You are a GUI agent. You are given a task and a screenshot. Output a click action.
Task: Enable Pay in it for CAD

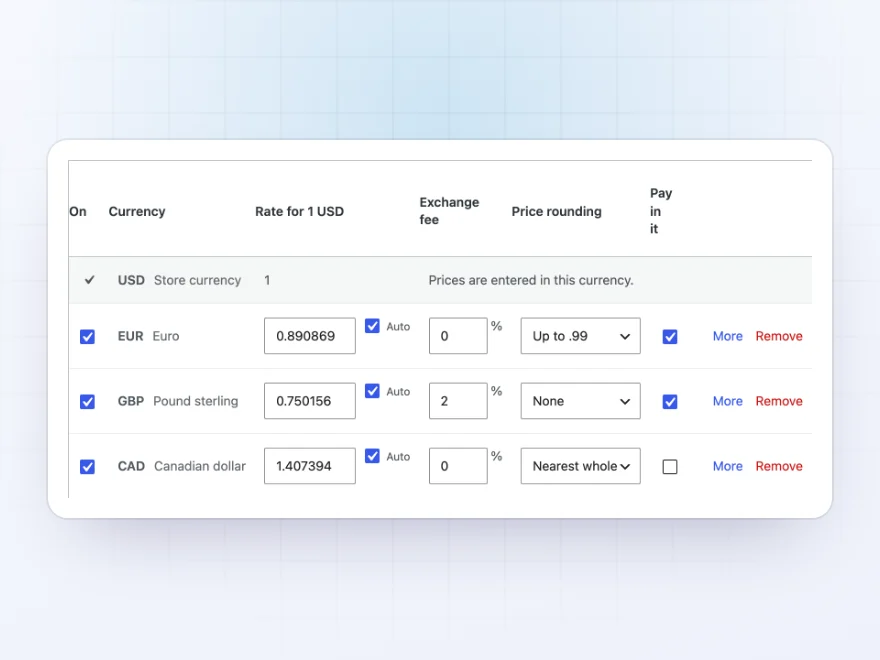tap(670, 466)
